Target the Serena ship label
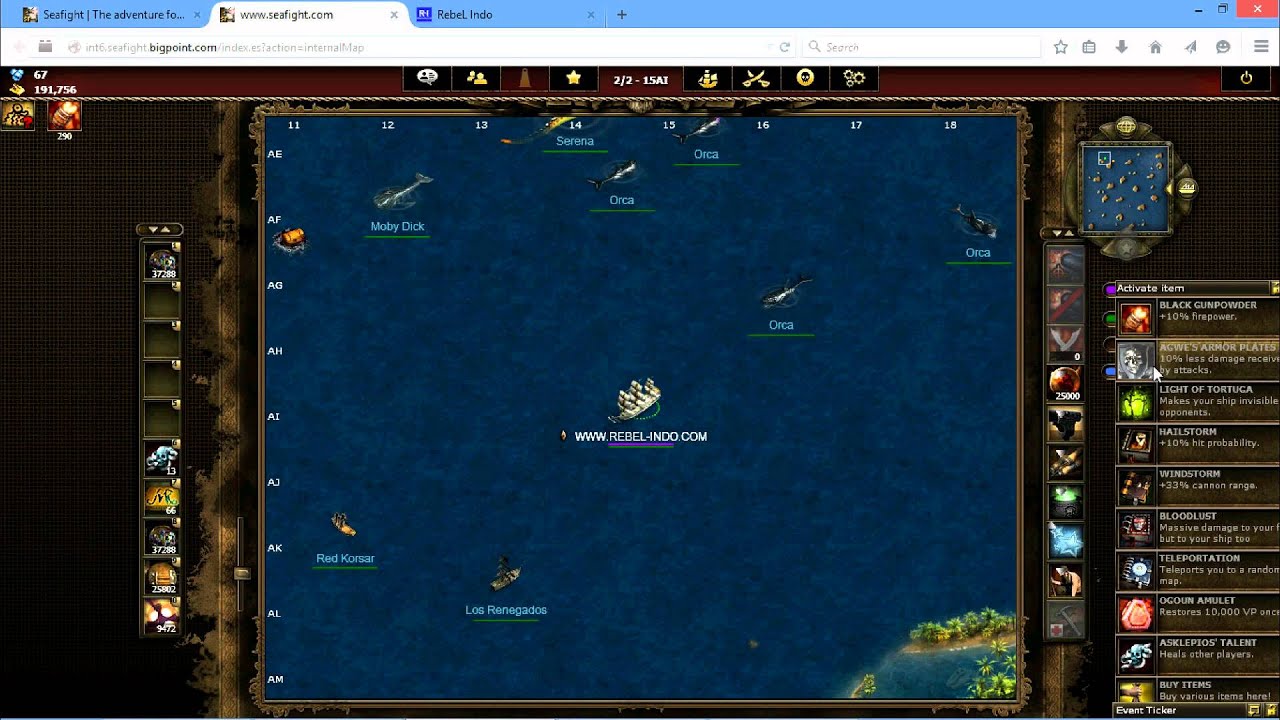1280x720 pixels. (575, 141)
